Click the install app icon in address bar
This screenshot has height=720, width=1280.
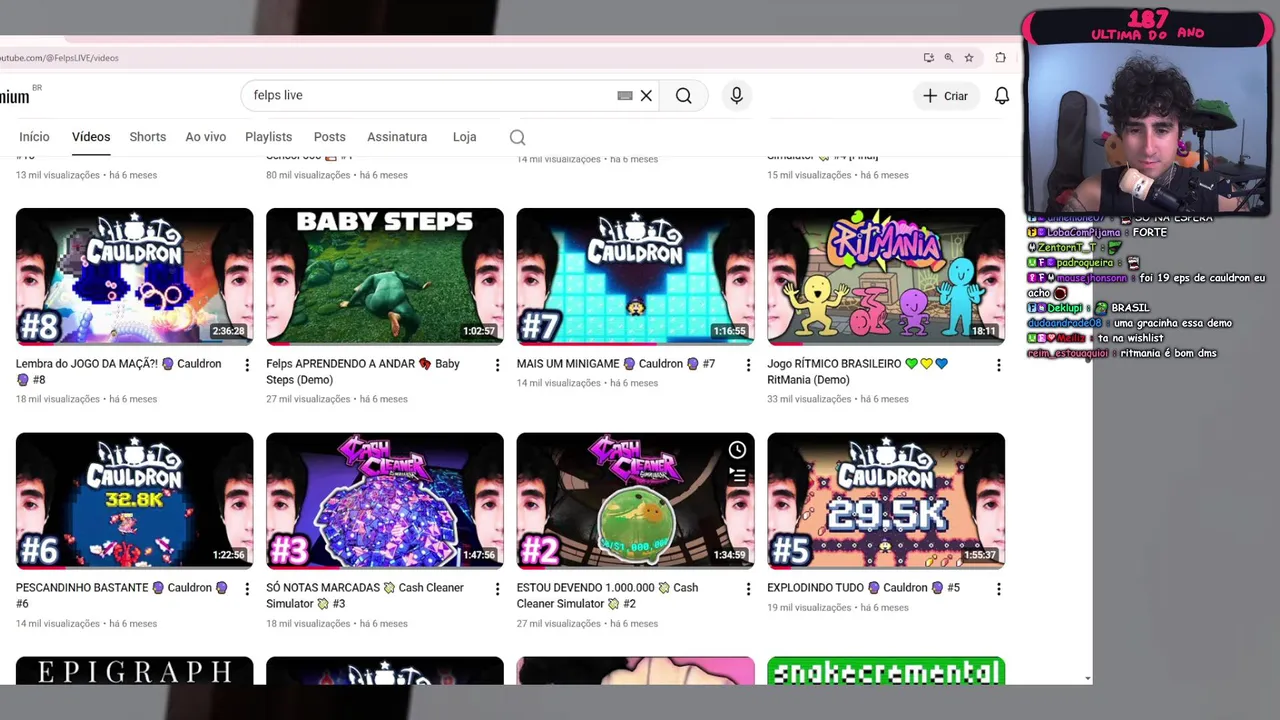(929, 58)
